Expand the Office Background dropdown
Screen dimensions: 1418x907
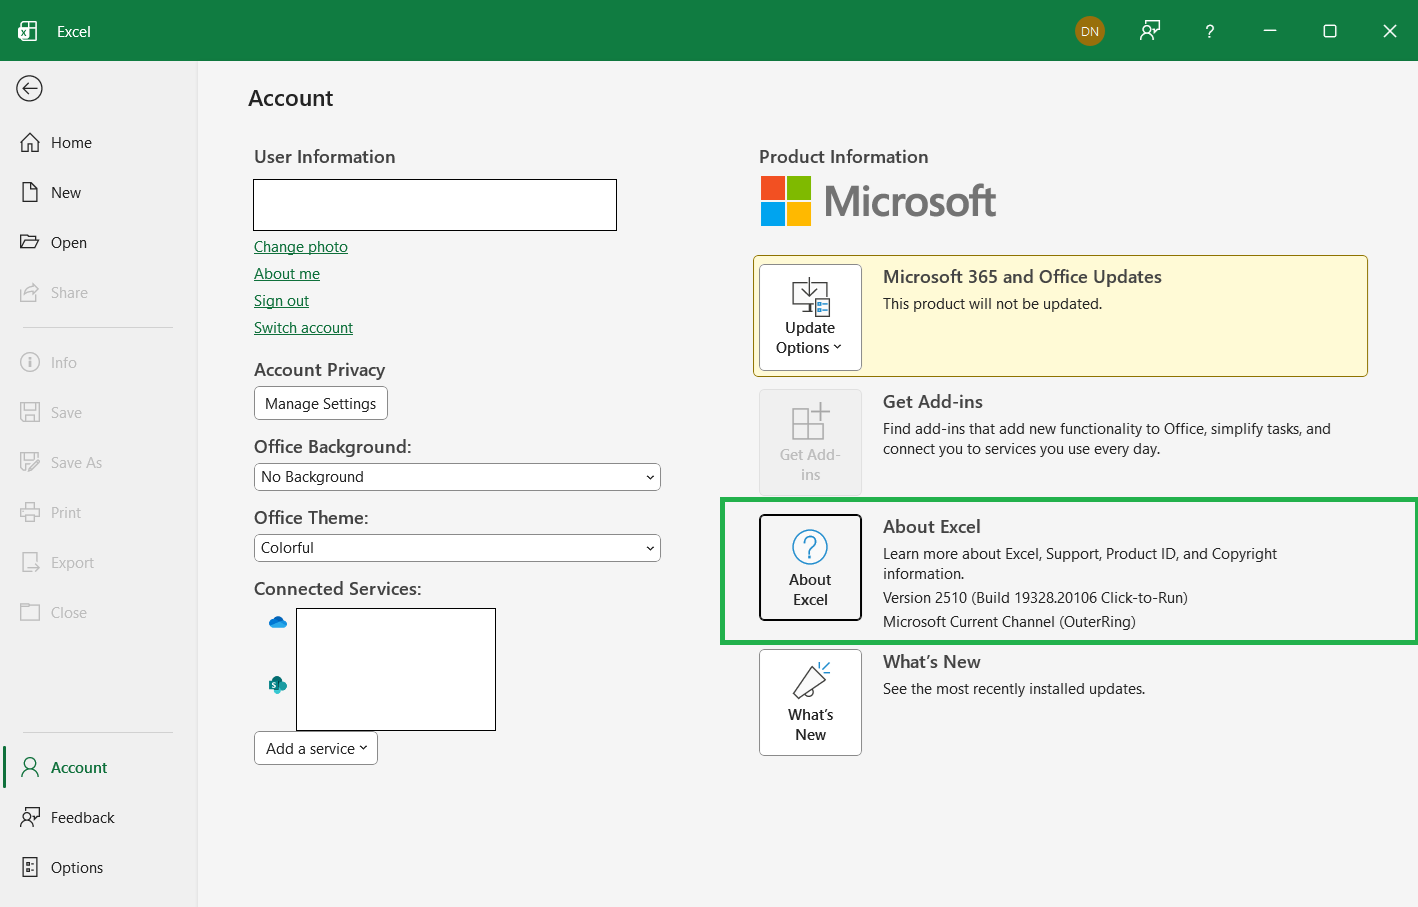coord(457,477)
